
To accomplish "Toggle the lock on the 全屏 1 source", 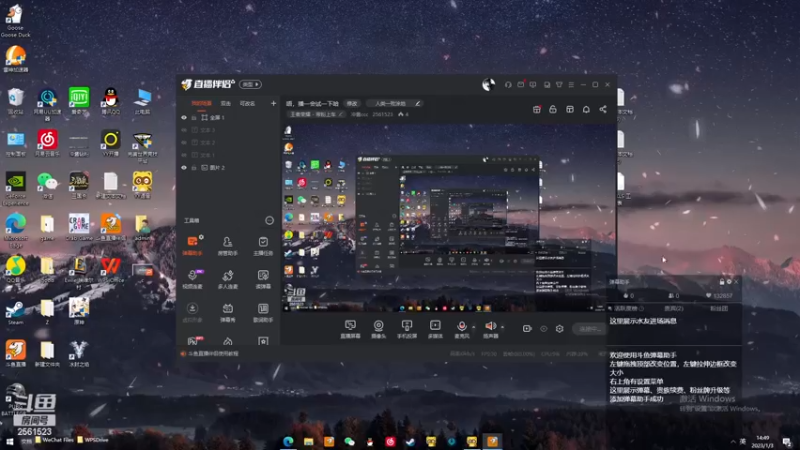I will pyautogui.click(x=194, y=117).
